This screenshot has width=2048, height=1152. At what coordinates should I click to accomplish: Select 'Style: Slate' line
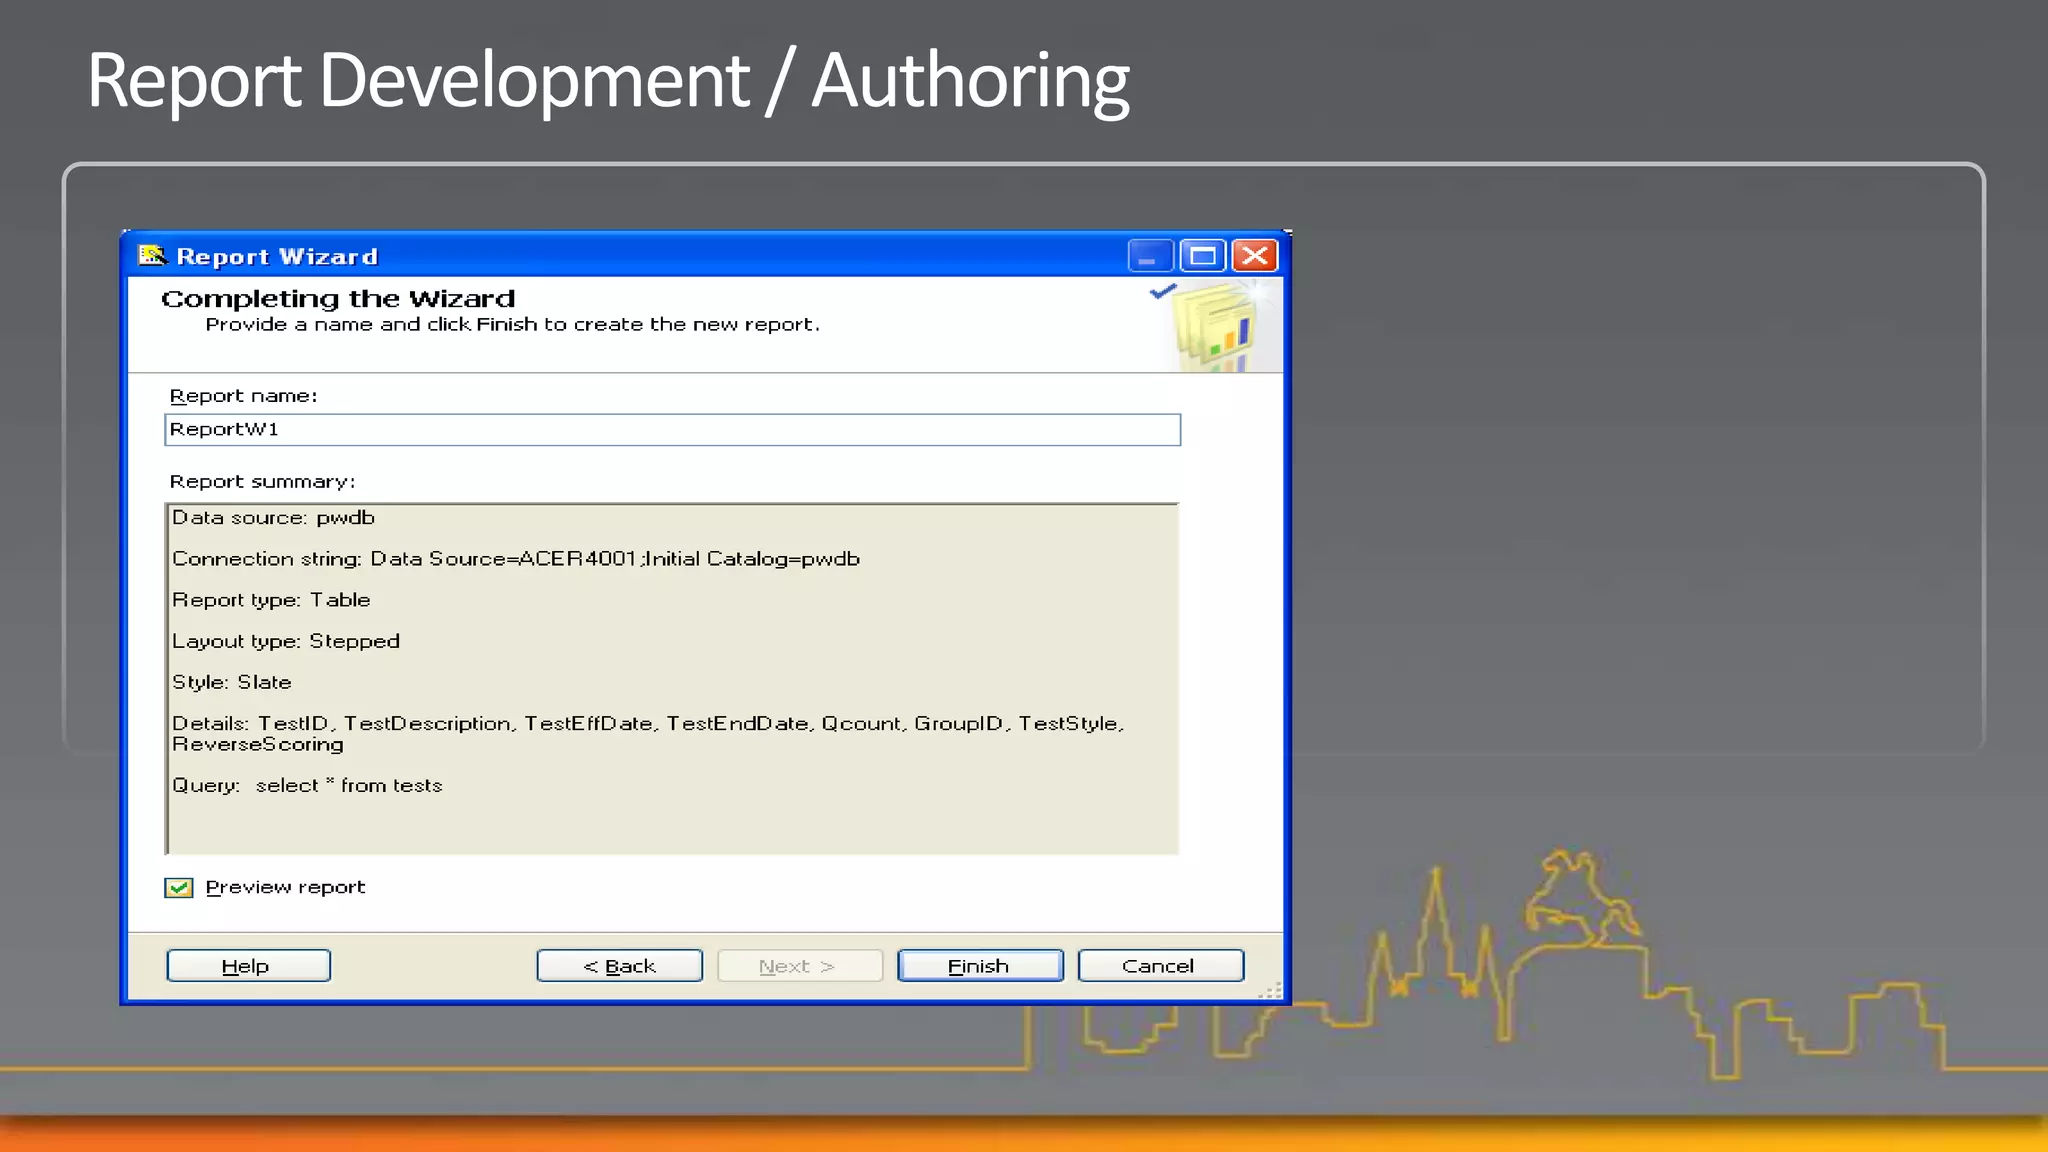pyautogui.click(x=232, y=682)
